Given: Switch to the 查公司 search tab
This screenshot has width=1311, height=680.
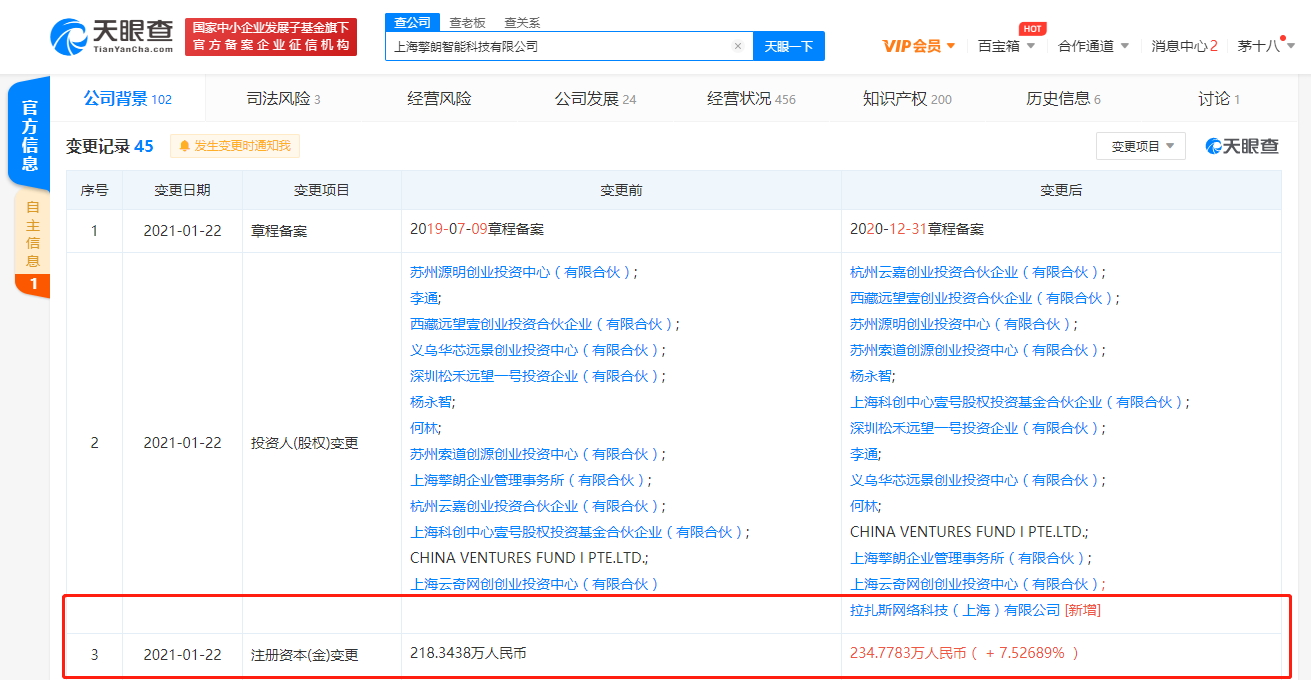Looking at the screenshot, I should pyautogui.click(x=413, y=22).
